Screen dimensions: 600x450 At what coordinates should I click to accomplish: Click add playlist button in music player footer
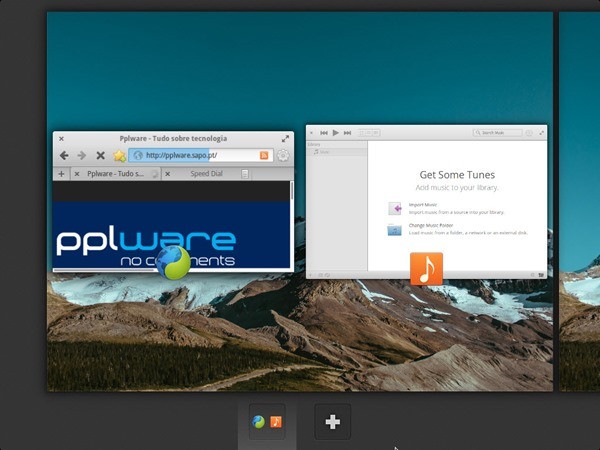point(311,275)
